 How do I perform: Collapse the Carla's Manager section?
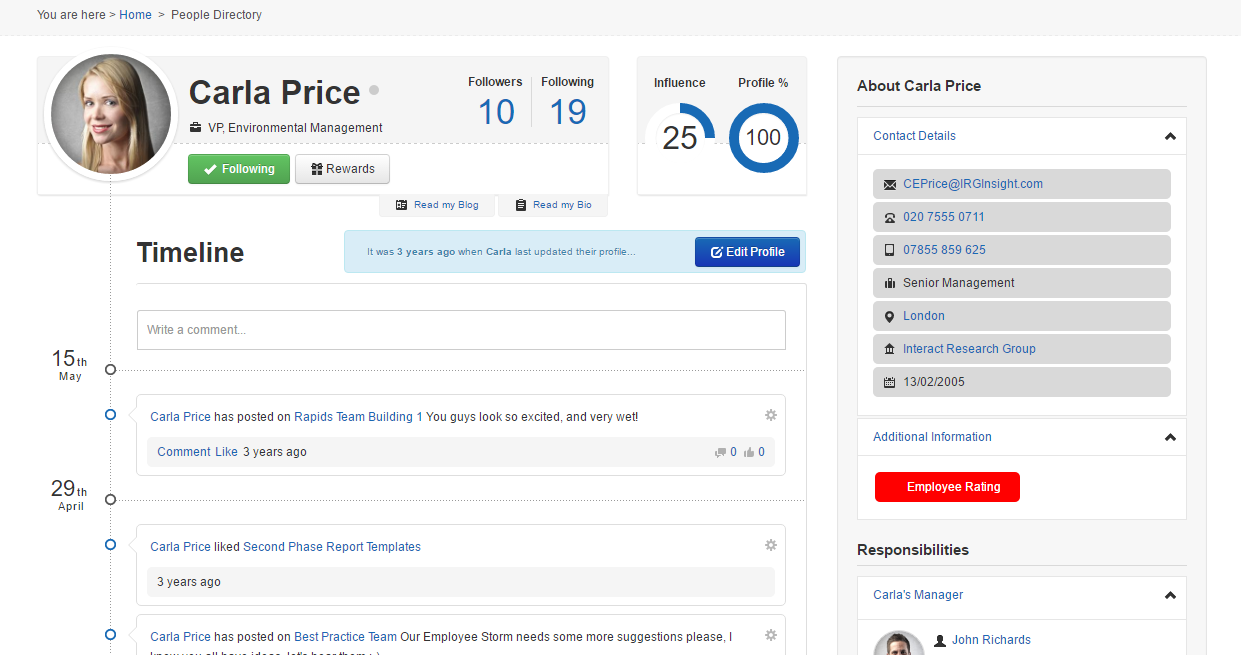pos(1170,596)
